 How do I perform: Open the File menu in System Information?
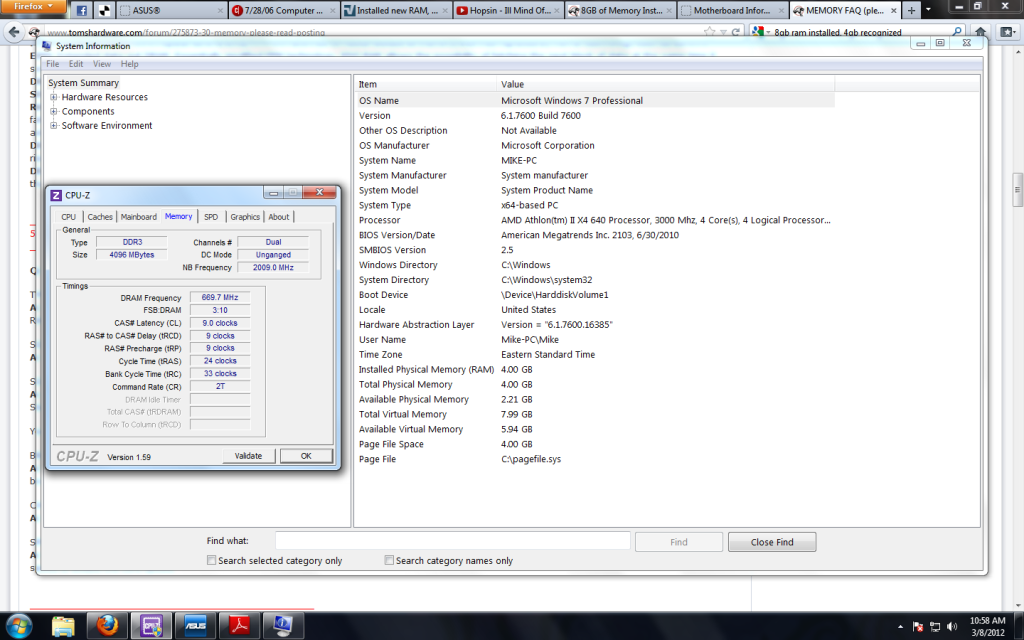53,64
